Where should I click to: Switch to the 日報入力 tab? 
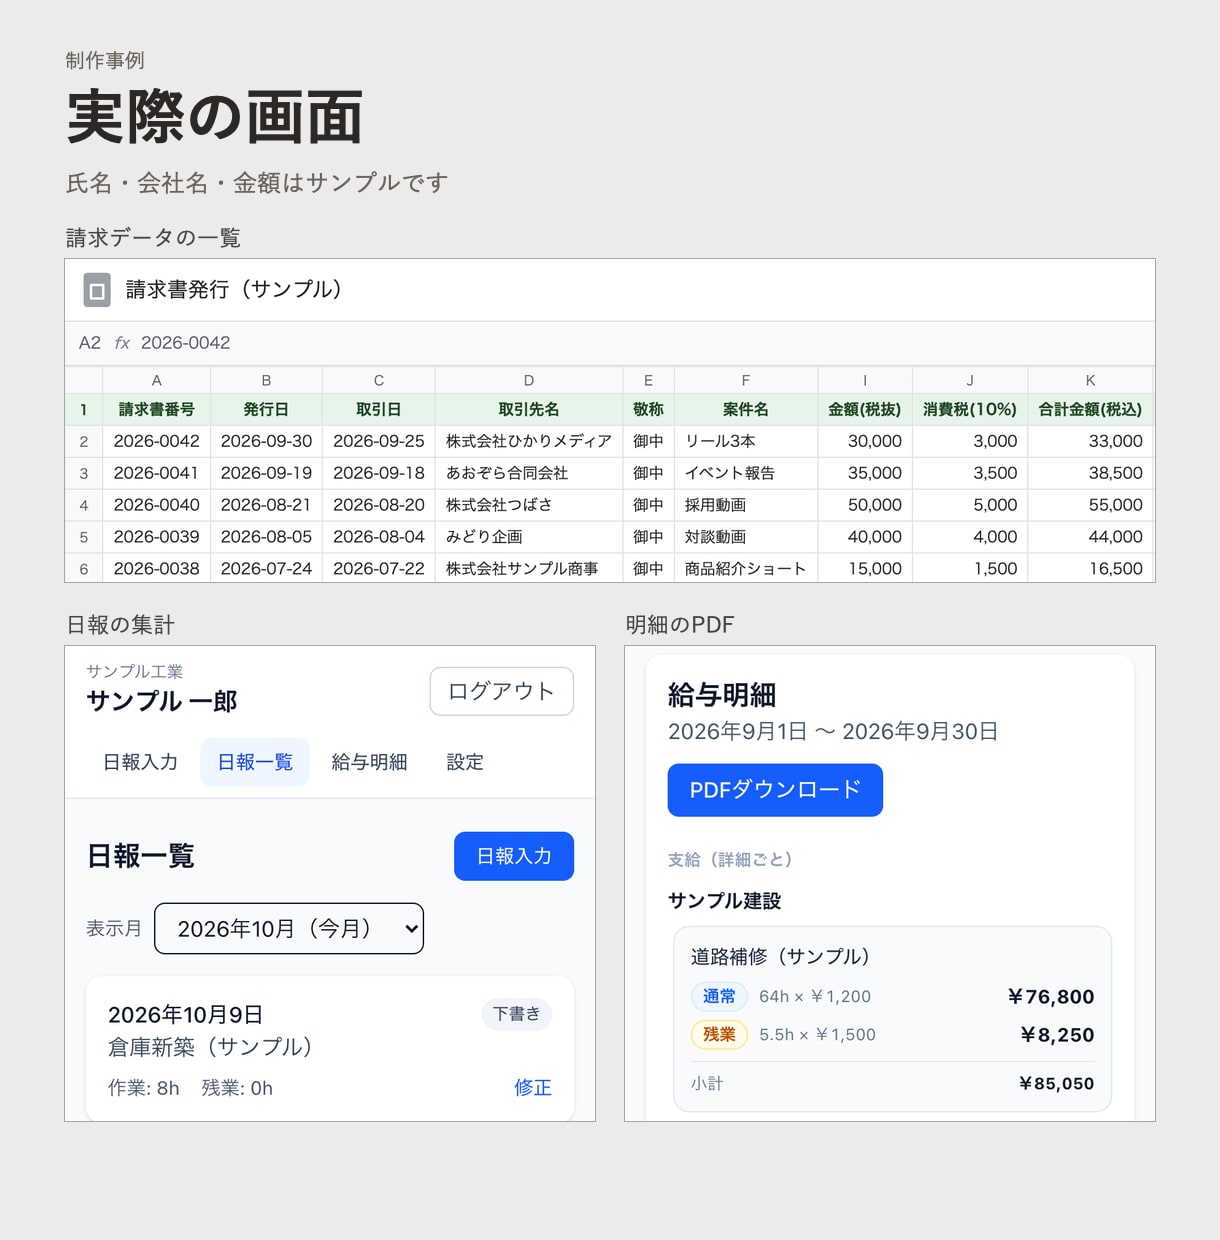click(141, 762)
